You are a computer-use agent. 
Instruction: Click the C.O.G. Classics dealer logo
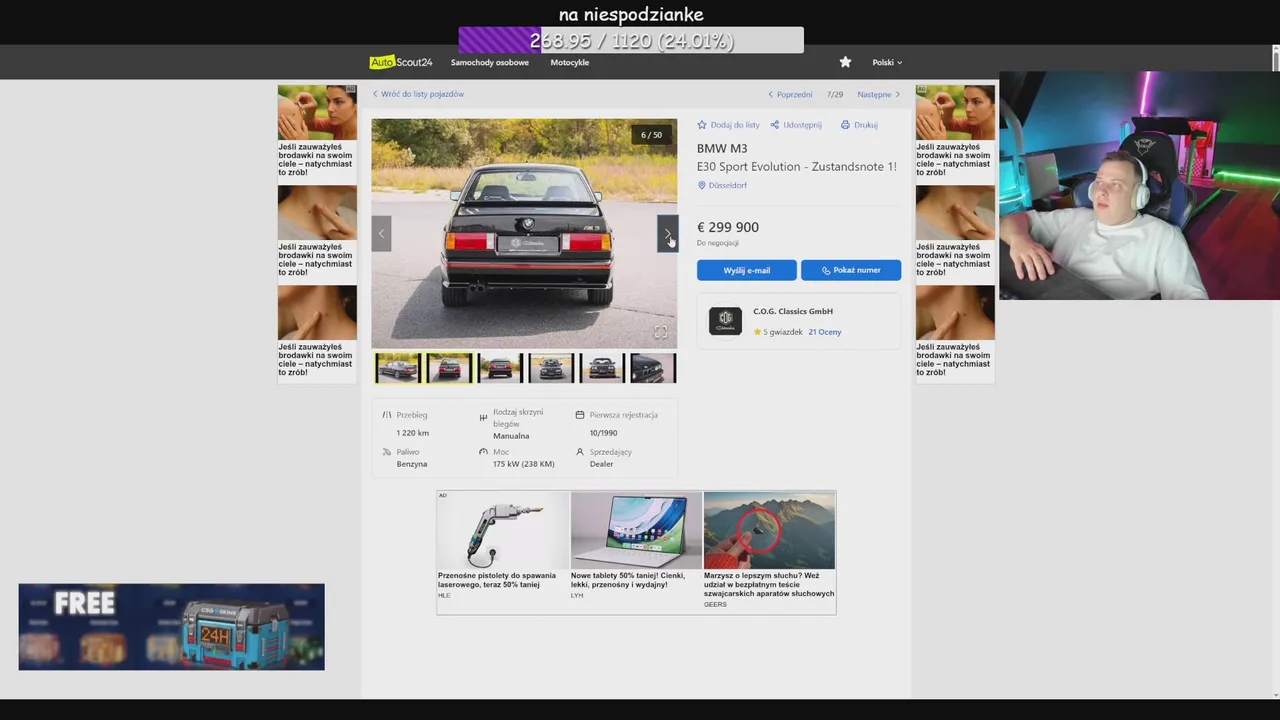coord(725,321)
